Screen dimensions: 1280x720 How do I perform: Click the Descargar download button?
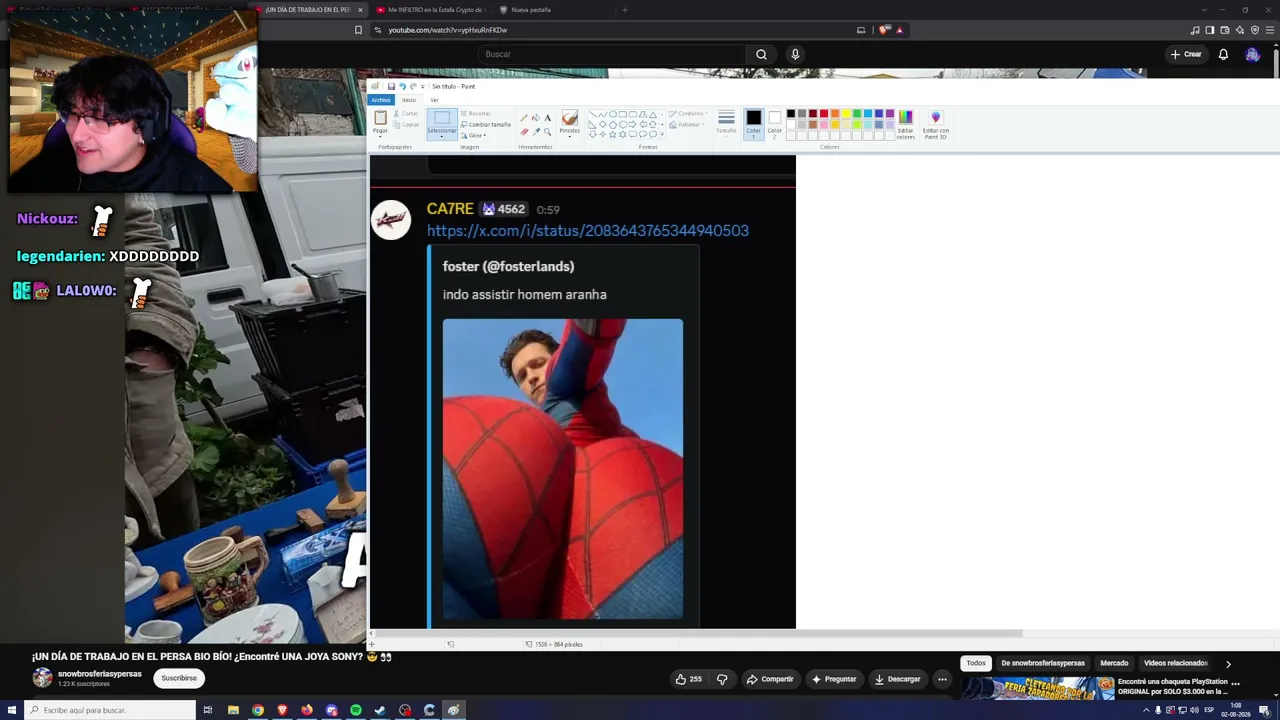click(897, 679)
